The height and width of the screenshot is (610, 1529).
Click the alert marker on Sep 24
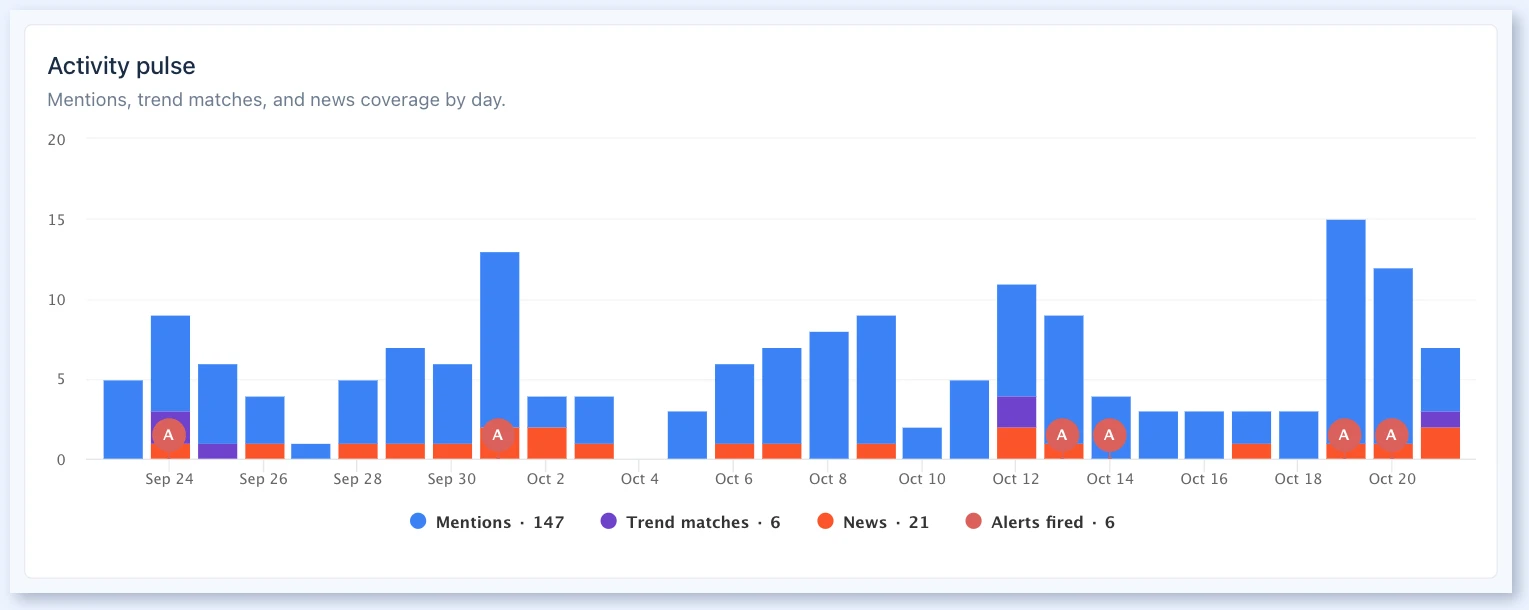click(169, 435)
